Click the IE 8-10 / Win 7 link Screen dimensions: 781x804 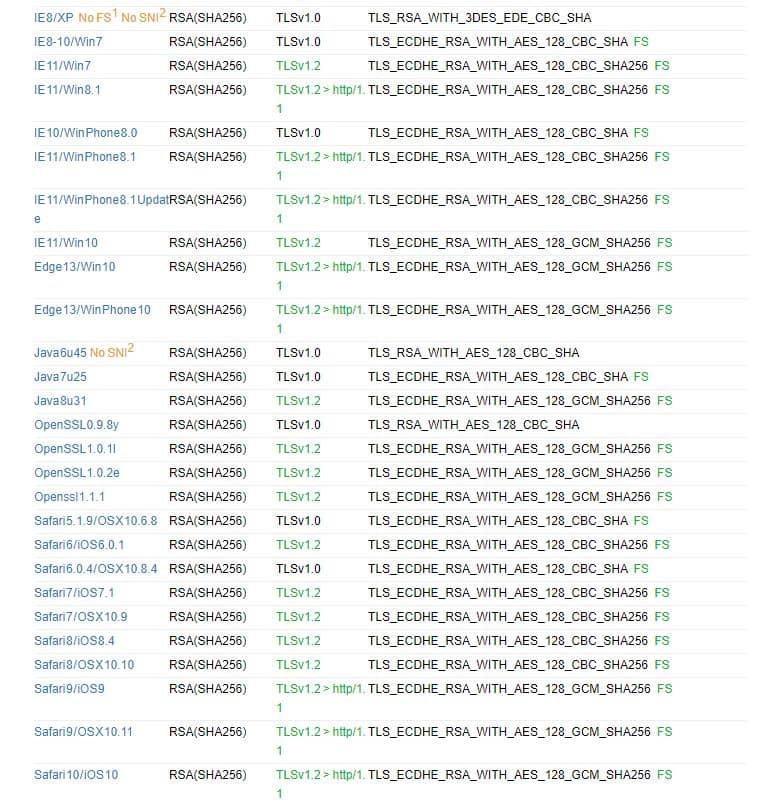point(68,42)
